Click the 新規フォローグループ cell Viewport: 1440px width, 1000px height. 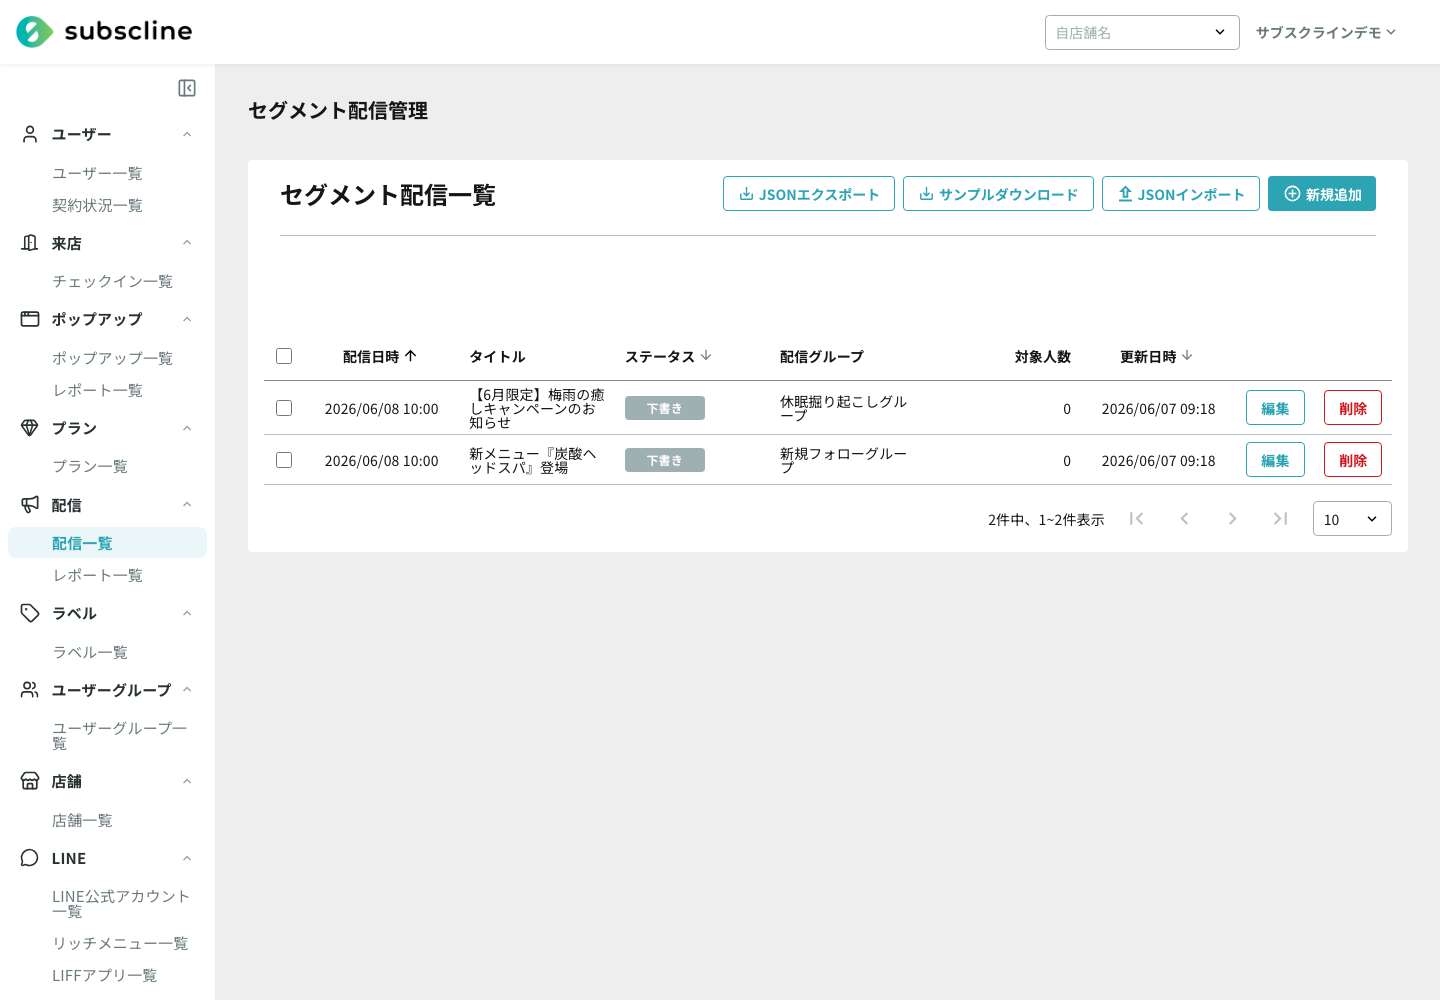point(843,460)
